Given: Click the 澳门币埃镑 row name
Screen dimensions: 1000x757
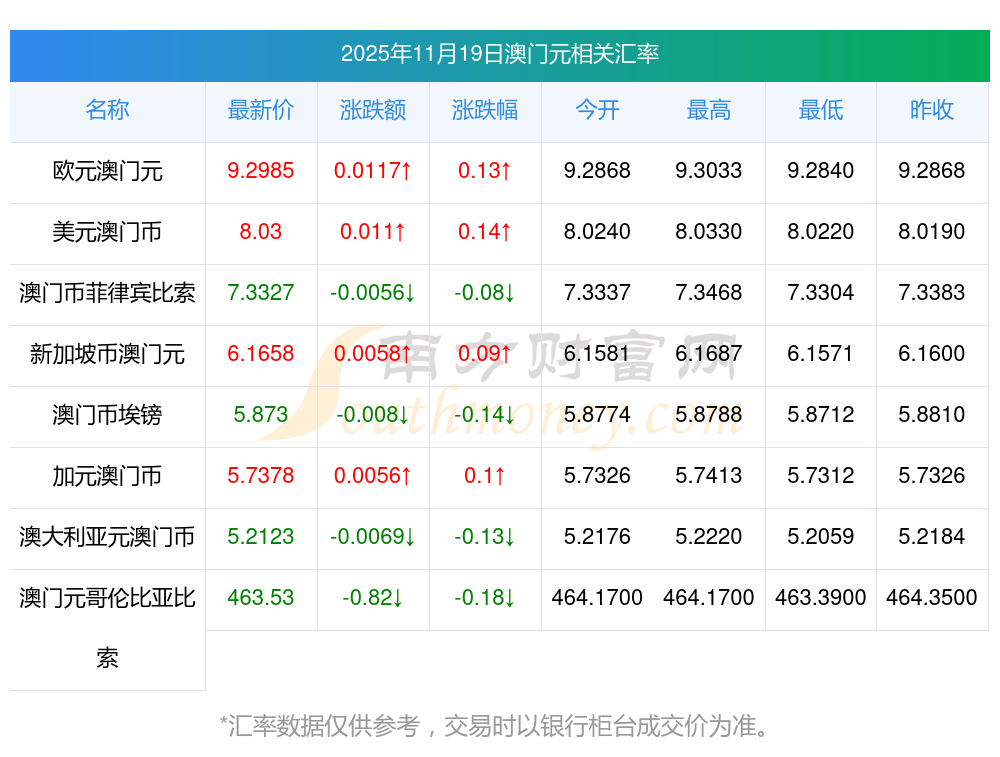Looking at the screenshot, I should [x=107, y=415].
